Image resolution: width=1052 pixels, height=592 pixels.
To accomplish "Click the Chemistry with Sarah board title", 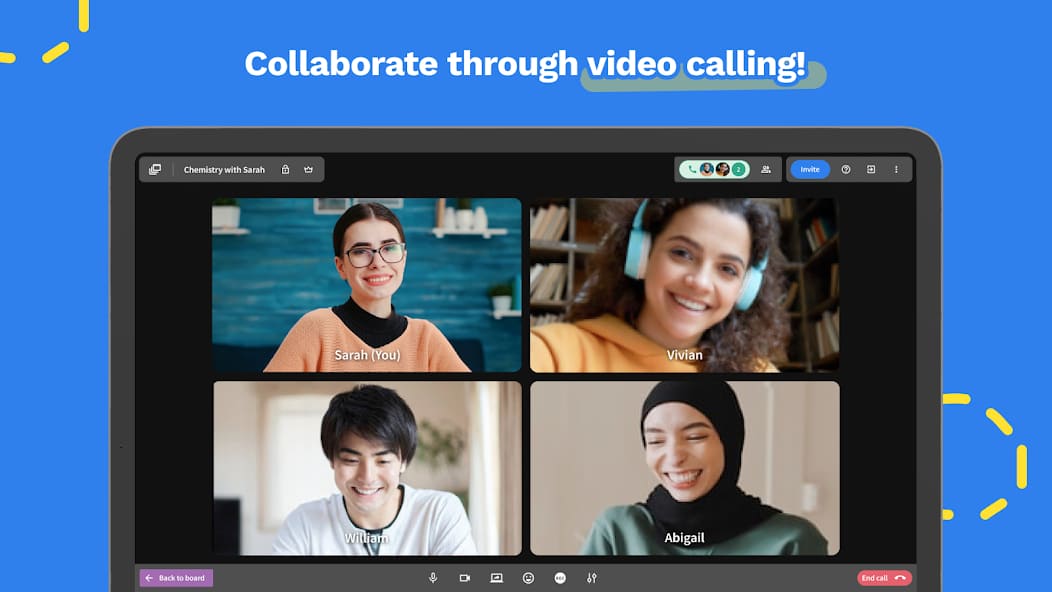I will [224, 170].
